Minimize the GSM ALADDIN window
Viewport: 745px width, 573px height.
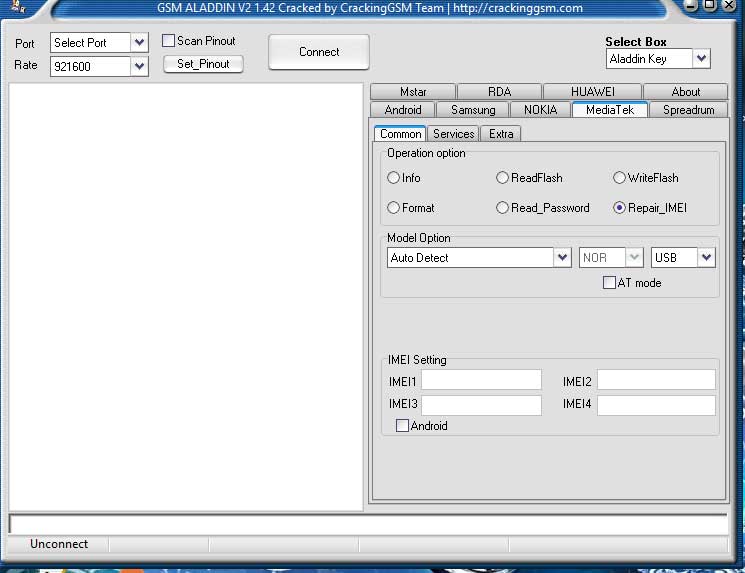pos(691,5)
